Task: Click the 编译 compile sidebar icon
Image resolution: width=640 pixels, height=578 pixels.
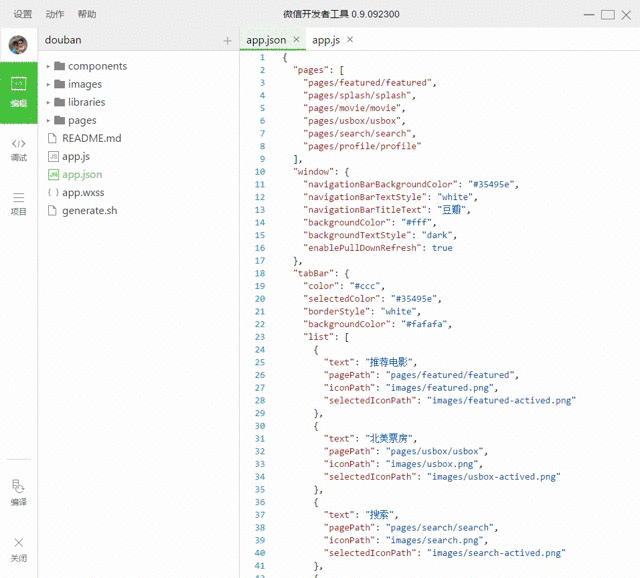Action: point(18,493)
